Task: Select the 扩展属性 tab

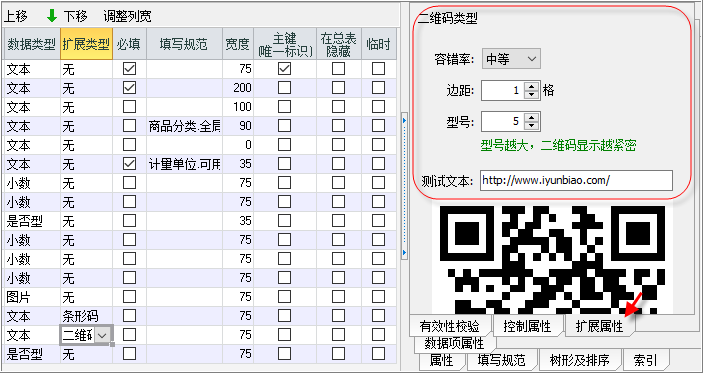Action: coord(599,325)
